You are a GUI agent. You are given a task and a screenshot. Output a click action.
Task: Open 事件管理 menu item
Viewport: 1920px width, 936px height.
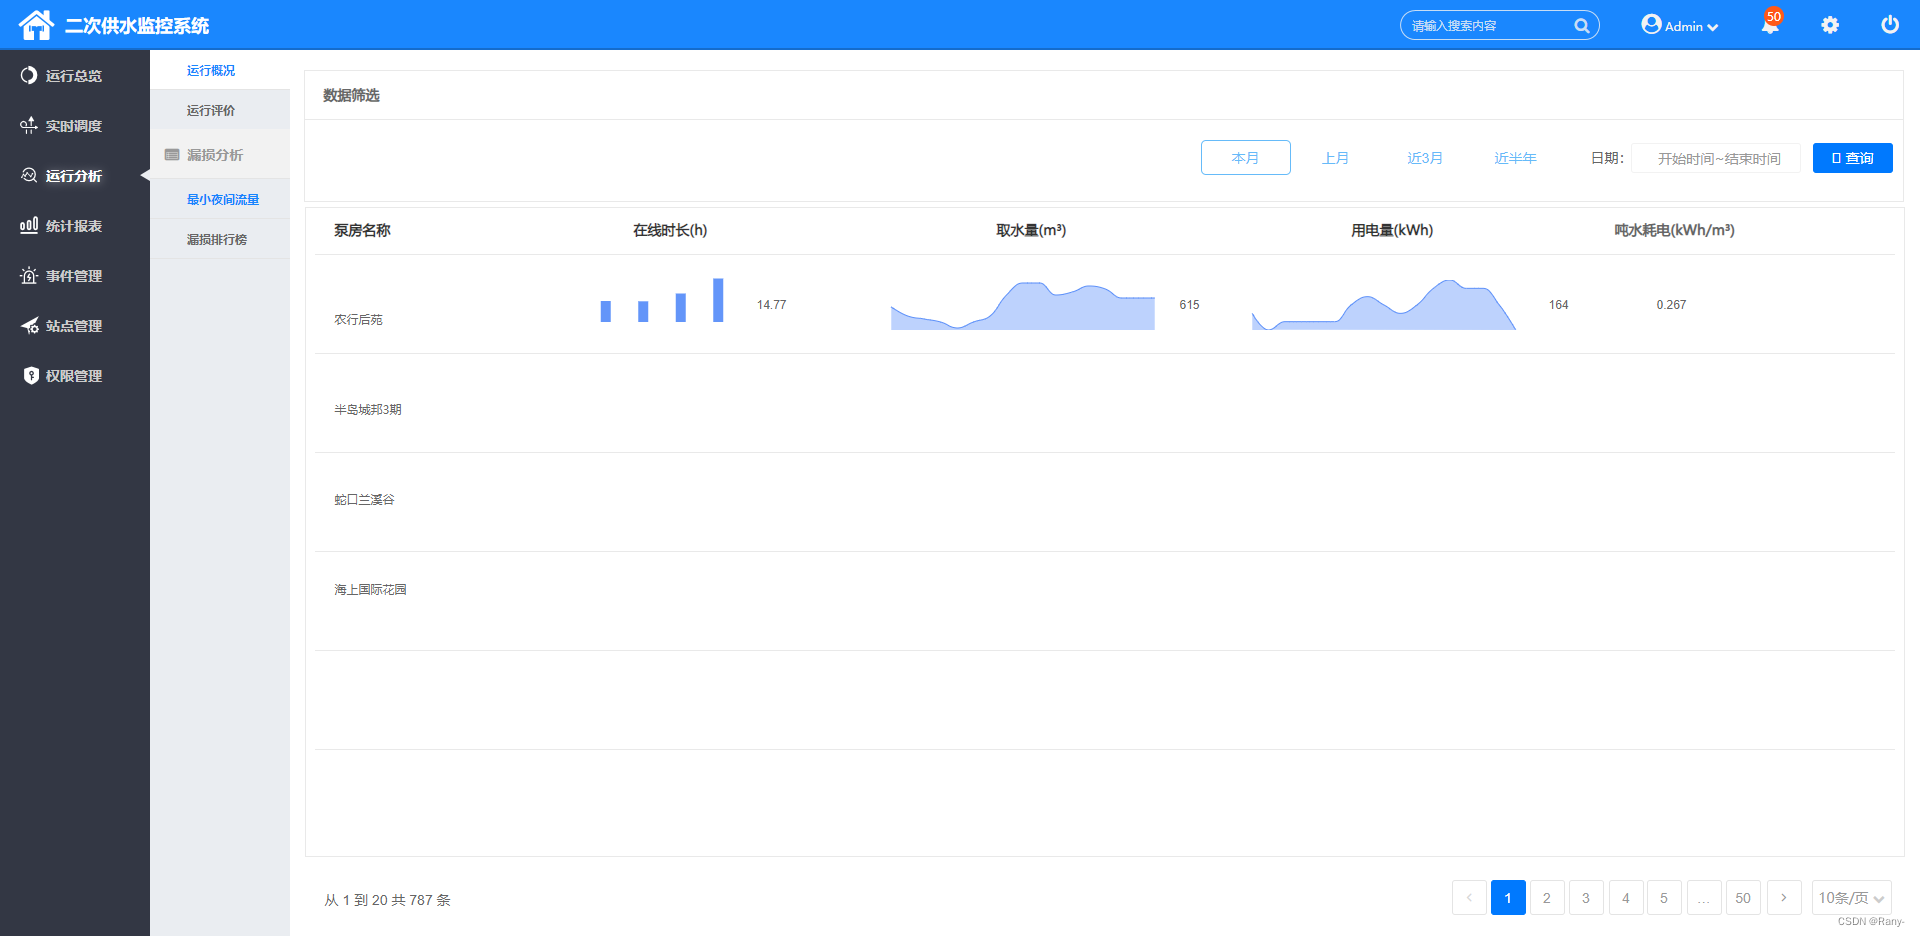(x=75, y=275)
